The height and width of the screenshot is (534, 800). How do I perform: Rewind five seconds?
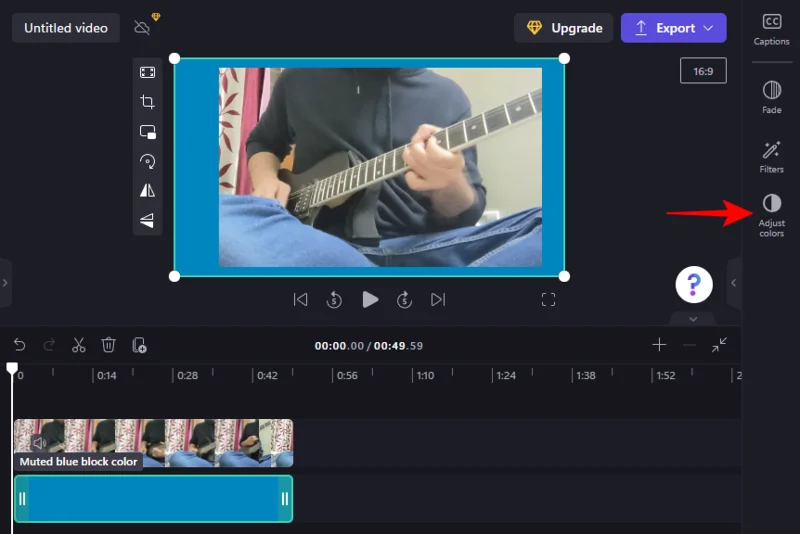(x=334, y=299)
